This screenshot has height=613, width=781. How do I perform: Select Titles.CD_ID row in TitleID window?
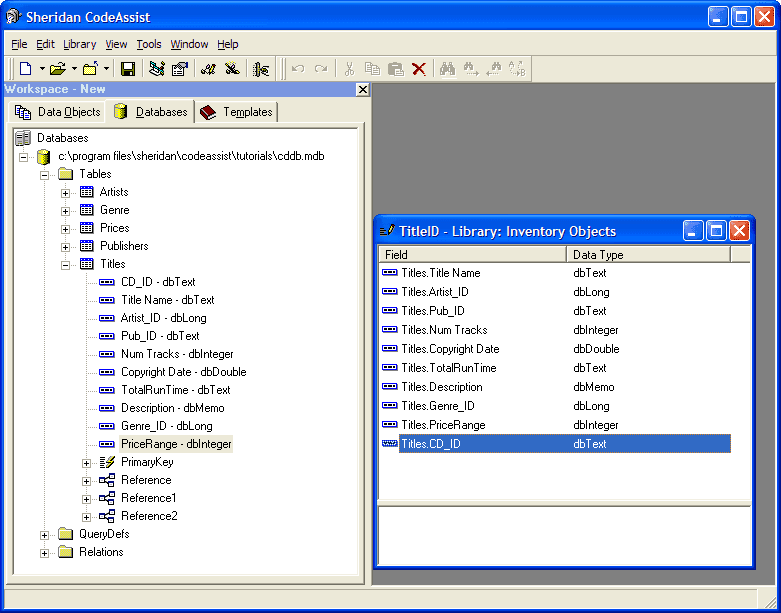click(555, 444)
